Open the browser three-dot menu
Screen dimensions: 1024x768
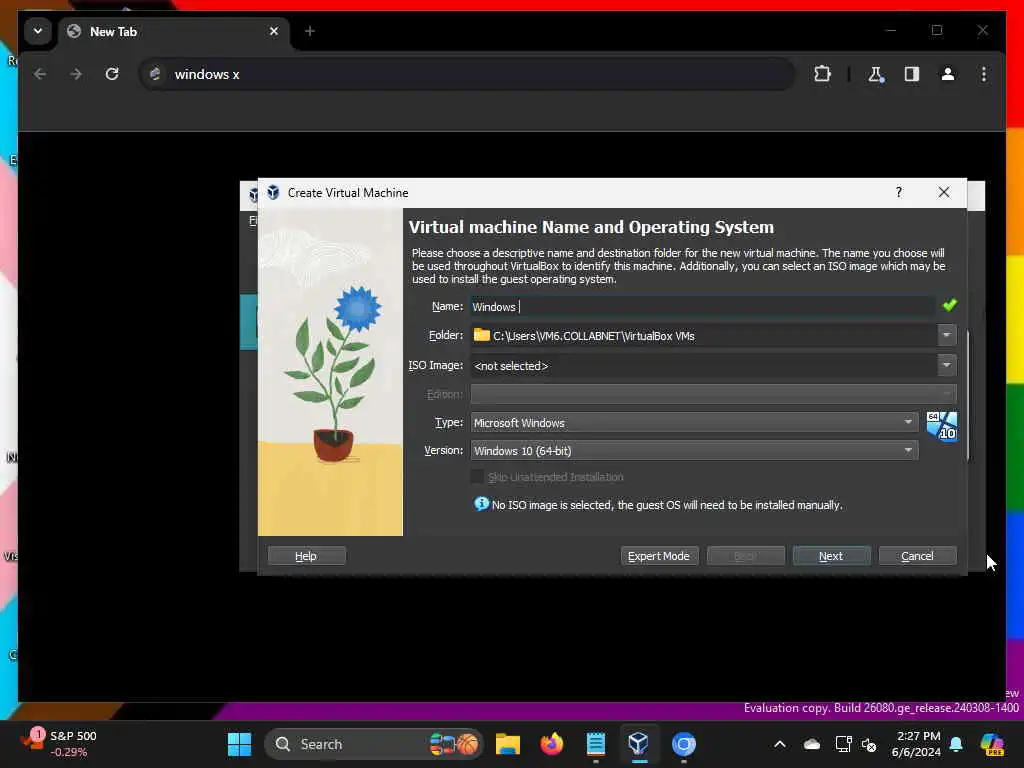click(x=984, y=74)
